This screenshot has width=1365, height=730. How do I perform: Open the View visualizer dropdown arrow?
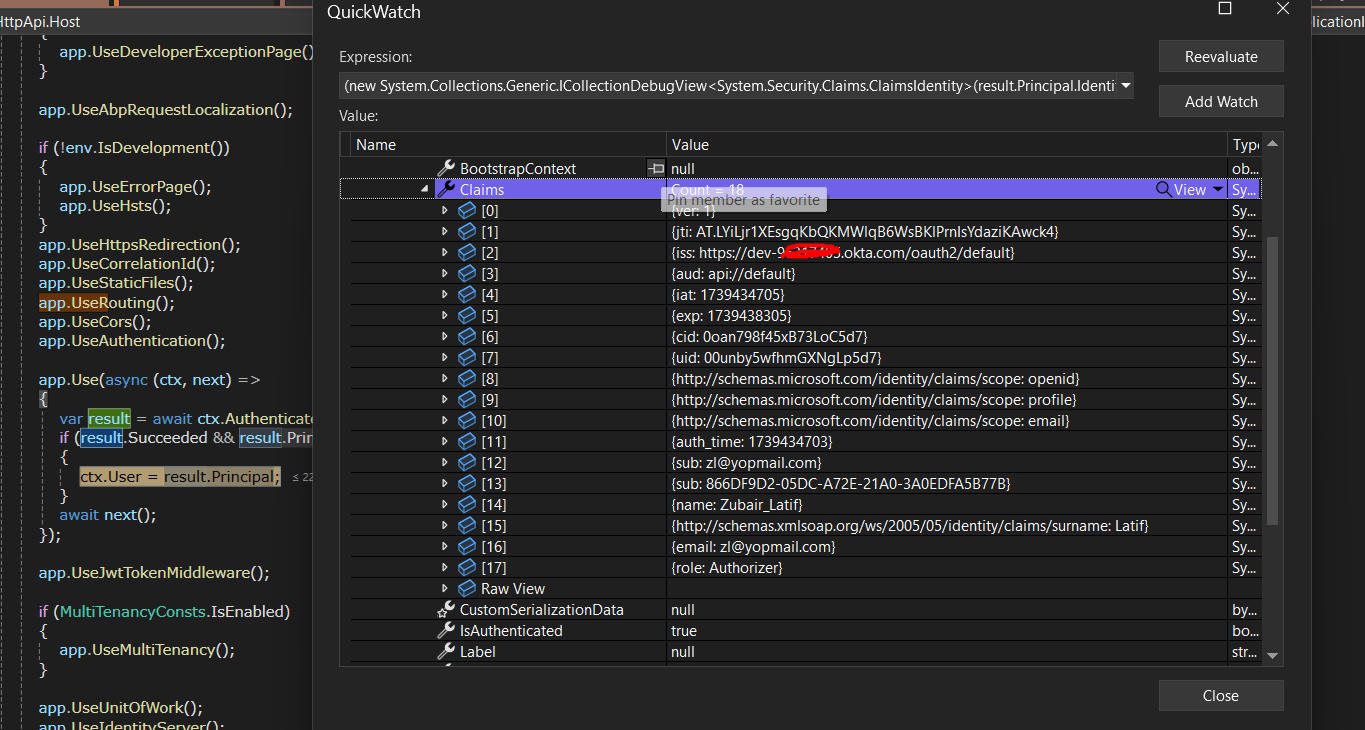tap(1217, 189)
